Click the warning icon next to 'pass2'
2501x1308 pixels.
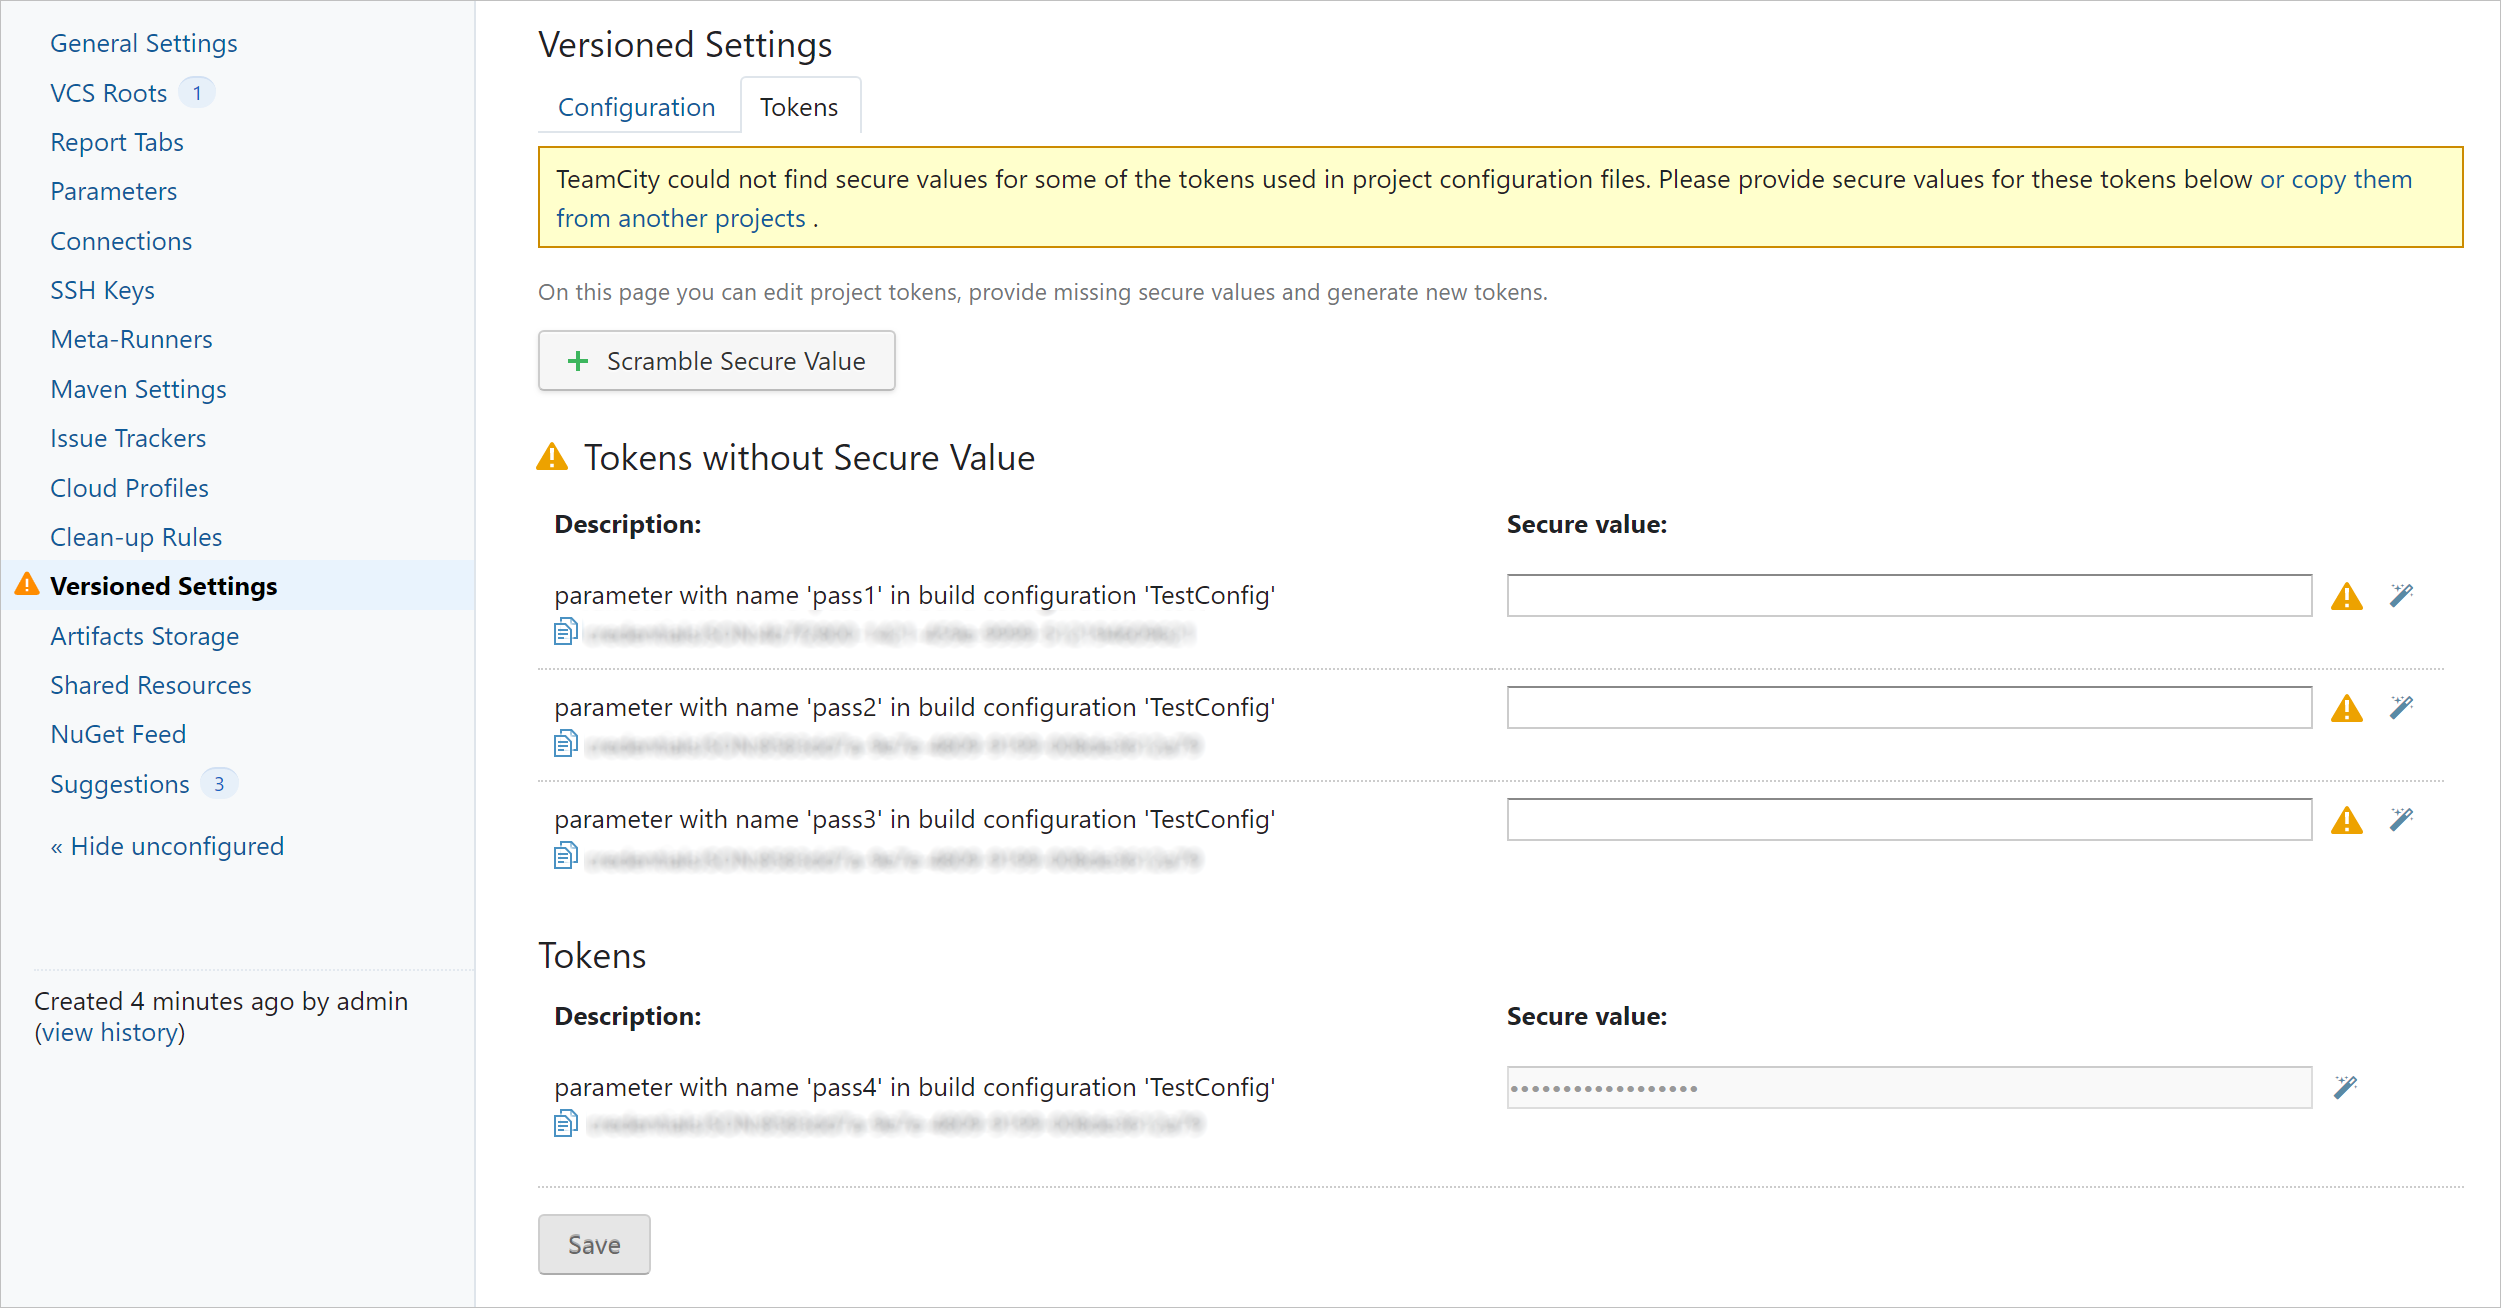[2347, 708]
